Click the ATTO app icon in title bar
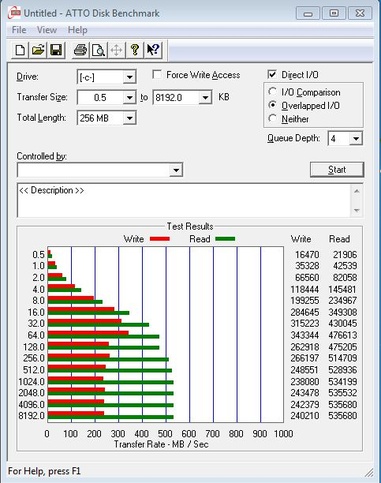 coord(14,13)
